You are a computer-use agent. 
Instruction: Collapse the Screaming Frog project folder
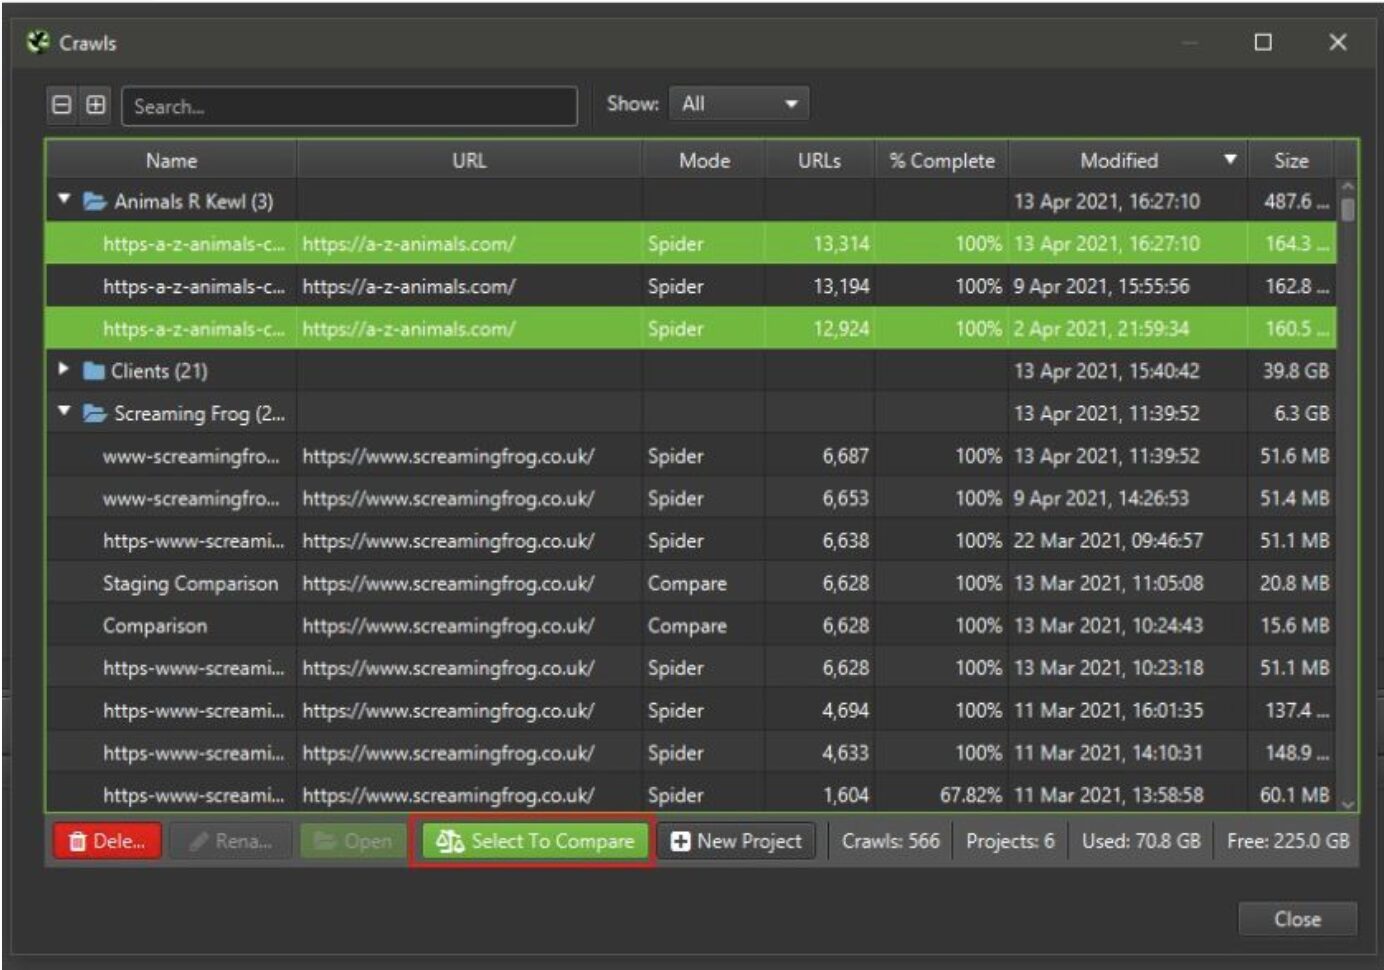pos(64,411)
